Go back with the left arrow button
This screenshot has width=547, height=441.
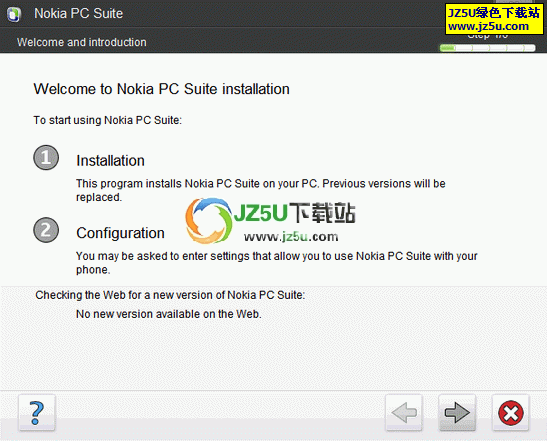pos(404,413)
